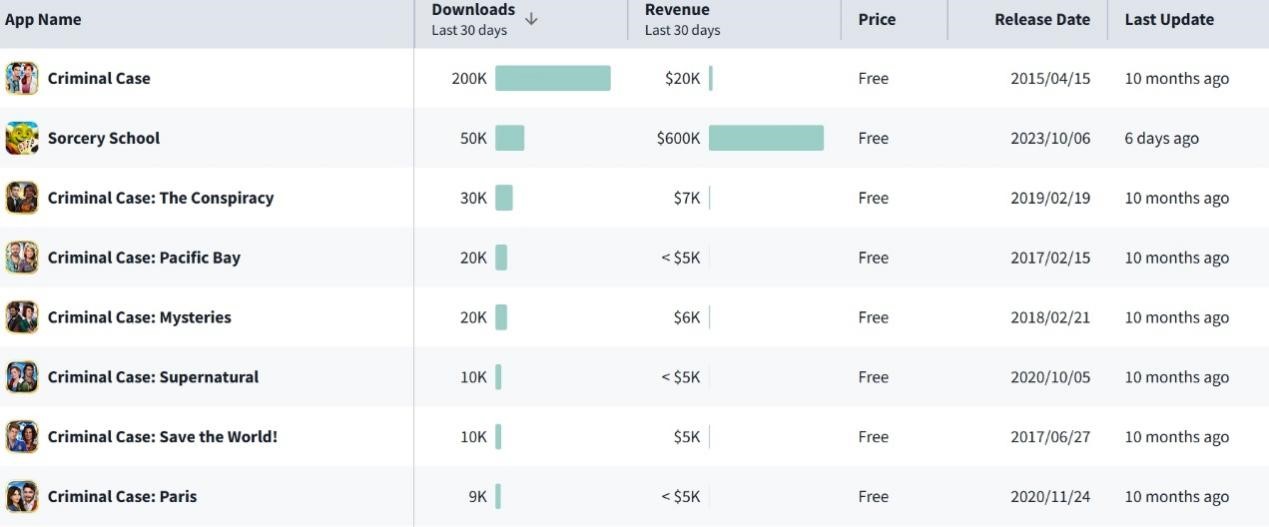The width and height of the screenshot is (1269, 527).
Task: Open the Criminal Case: Paris link
Action: [x=122, y=496]
